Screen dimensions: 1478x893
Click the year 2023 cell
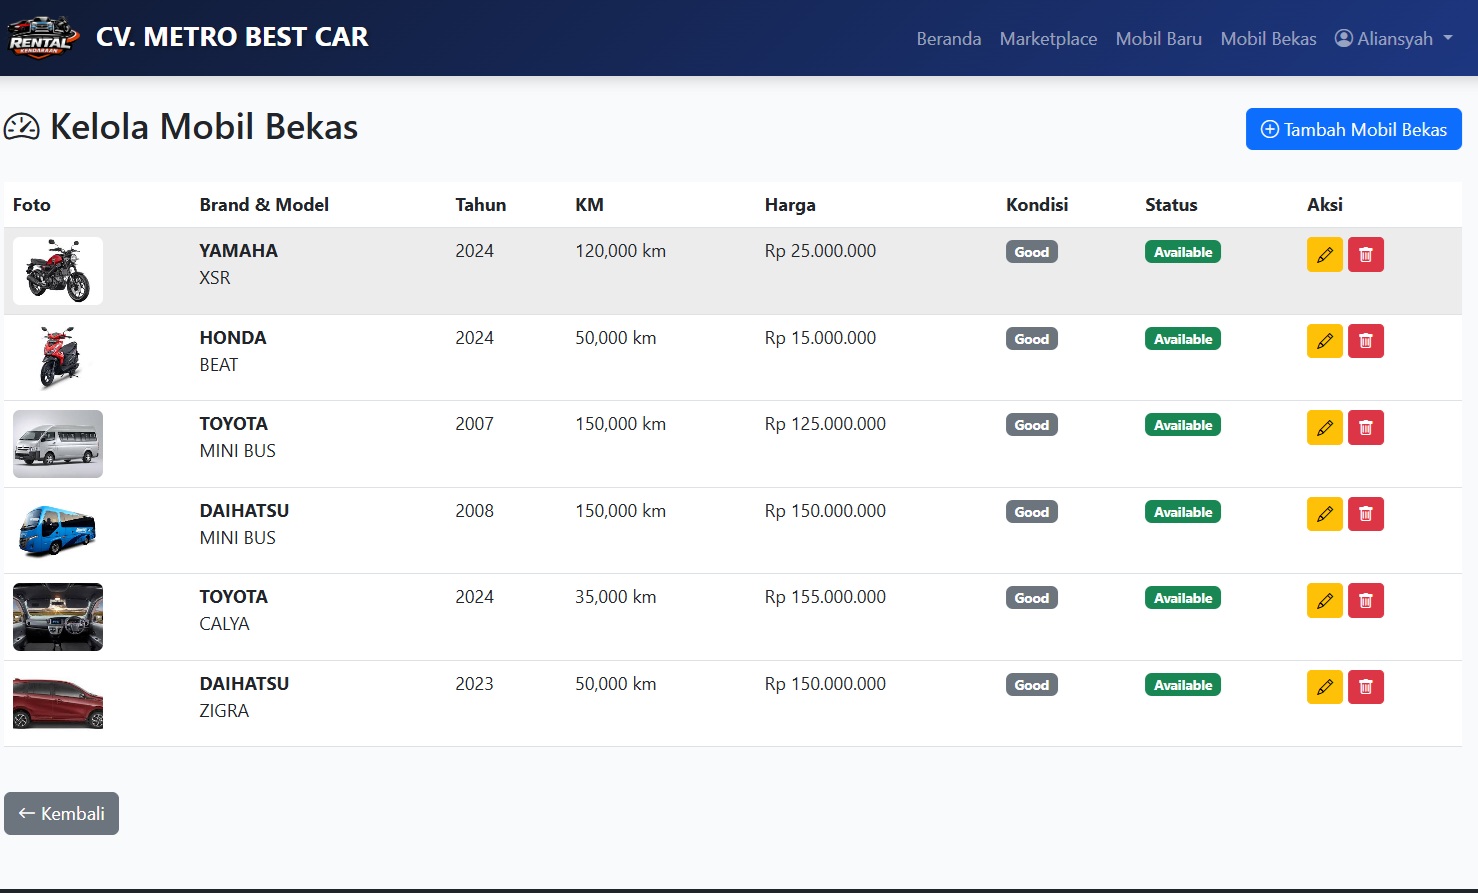(474, 684)
